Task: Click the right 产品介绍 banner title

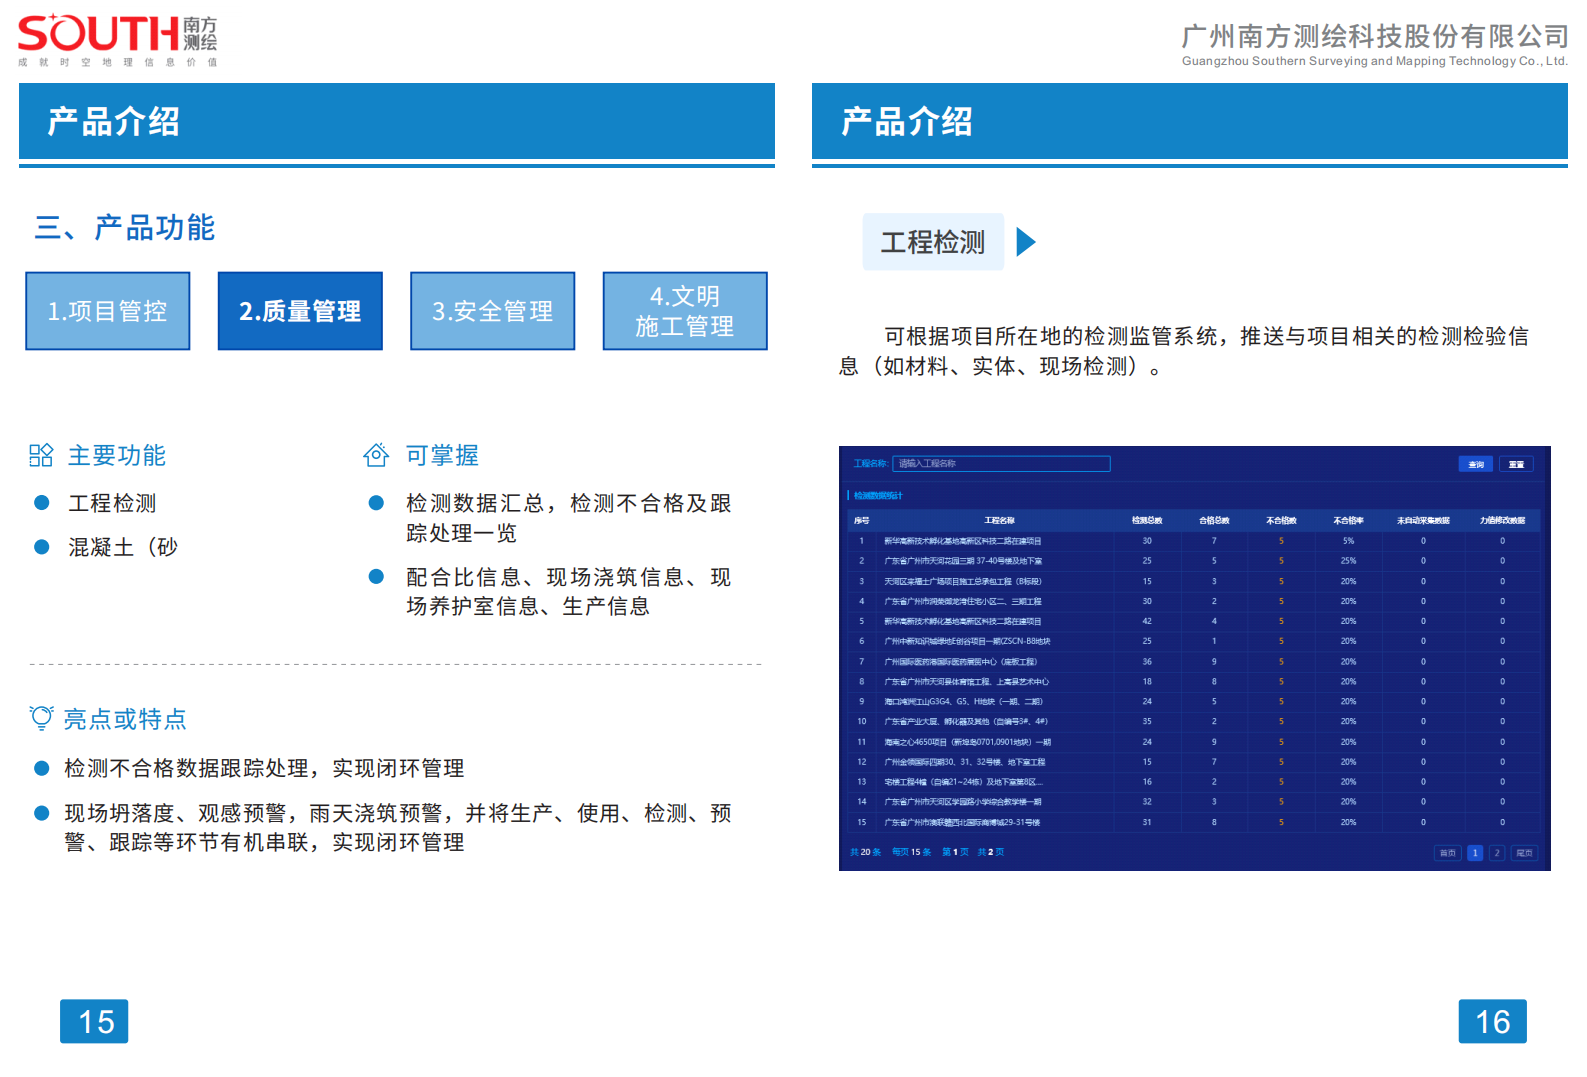Action: pos(906,122)
